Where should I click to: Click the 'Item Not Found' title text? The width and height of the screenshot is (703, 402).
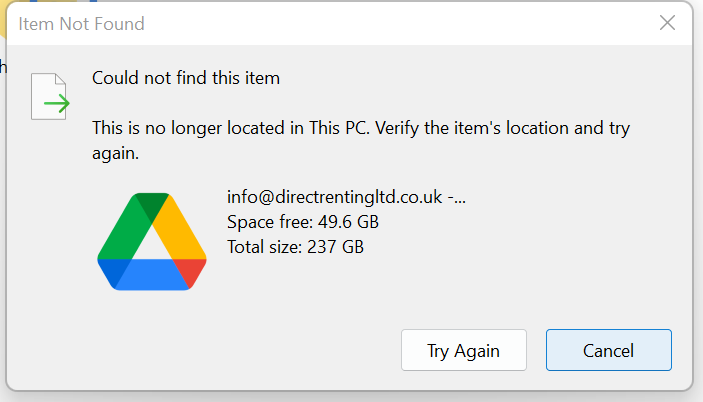(x=81, y=24)
